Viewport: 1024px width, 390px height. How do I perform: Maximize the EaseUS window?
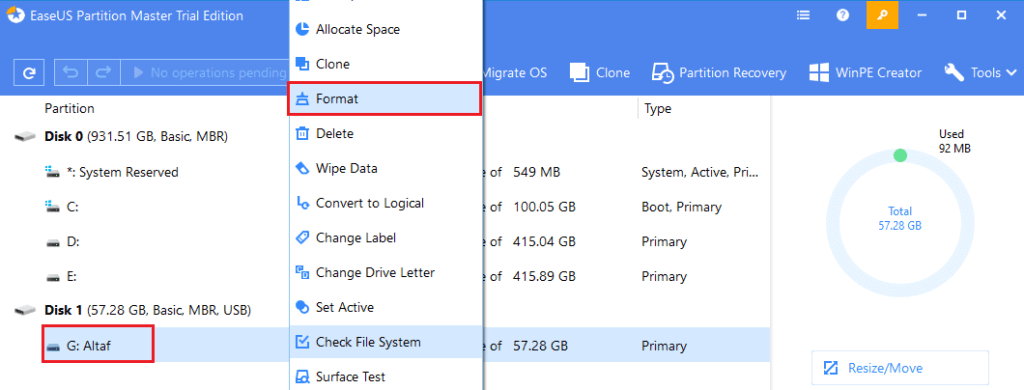click(961, 15)
